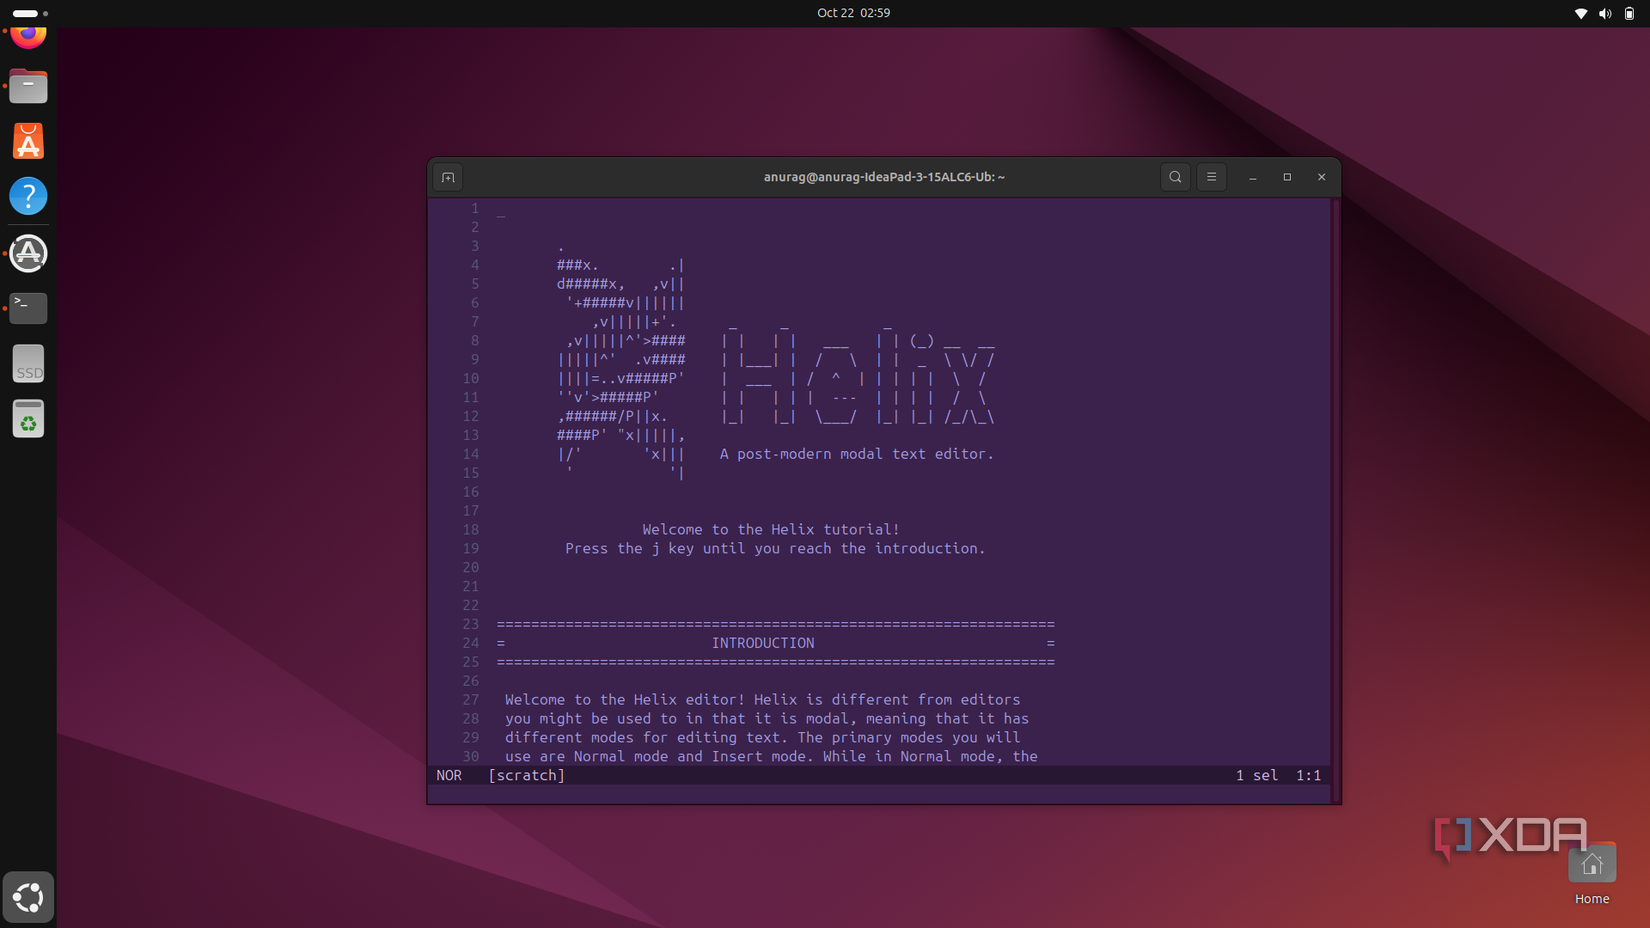Open the terminal search

point(1175,177)
